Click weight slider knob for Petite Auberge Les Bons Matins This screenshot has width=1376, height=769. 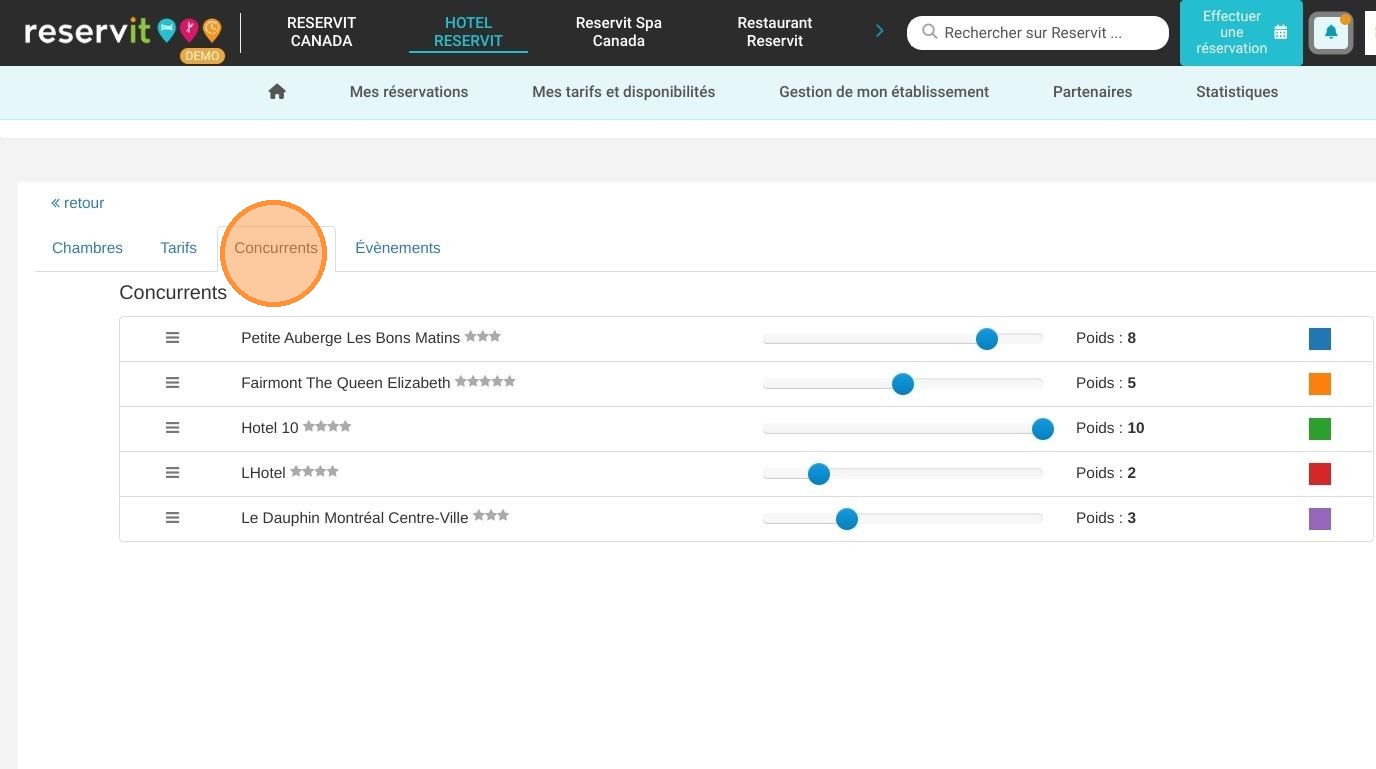pyautogui.click(x=987, y=339)
